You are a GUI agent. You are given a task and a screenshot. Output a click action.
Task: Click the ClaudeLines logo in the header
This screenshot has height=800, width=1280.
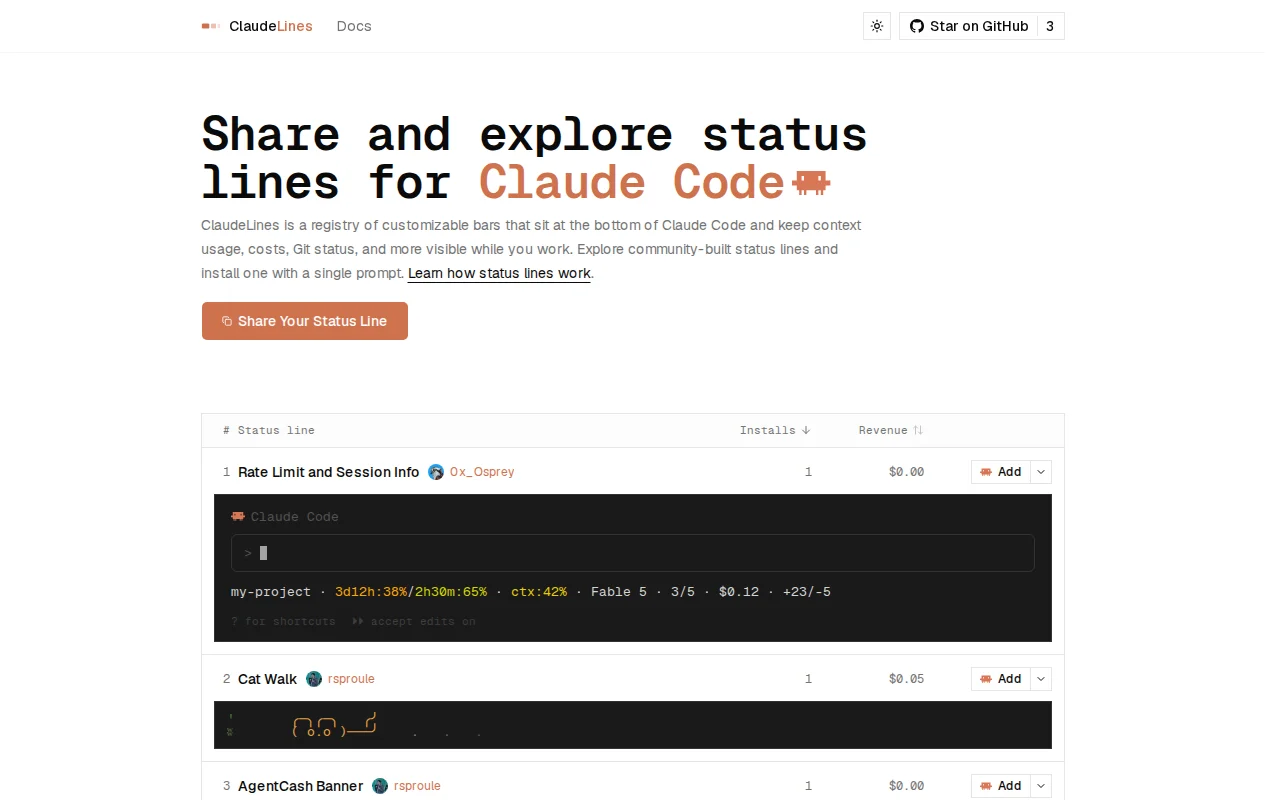pyautogui.click(x=257, y=26)
